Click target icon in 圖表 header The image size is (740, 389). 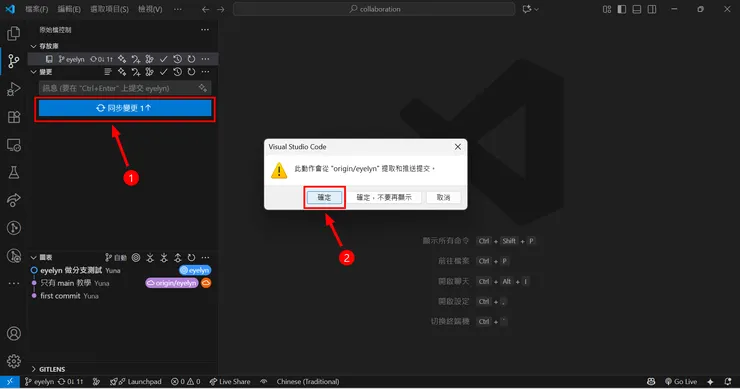pos(136,257)
